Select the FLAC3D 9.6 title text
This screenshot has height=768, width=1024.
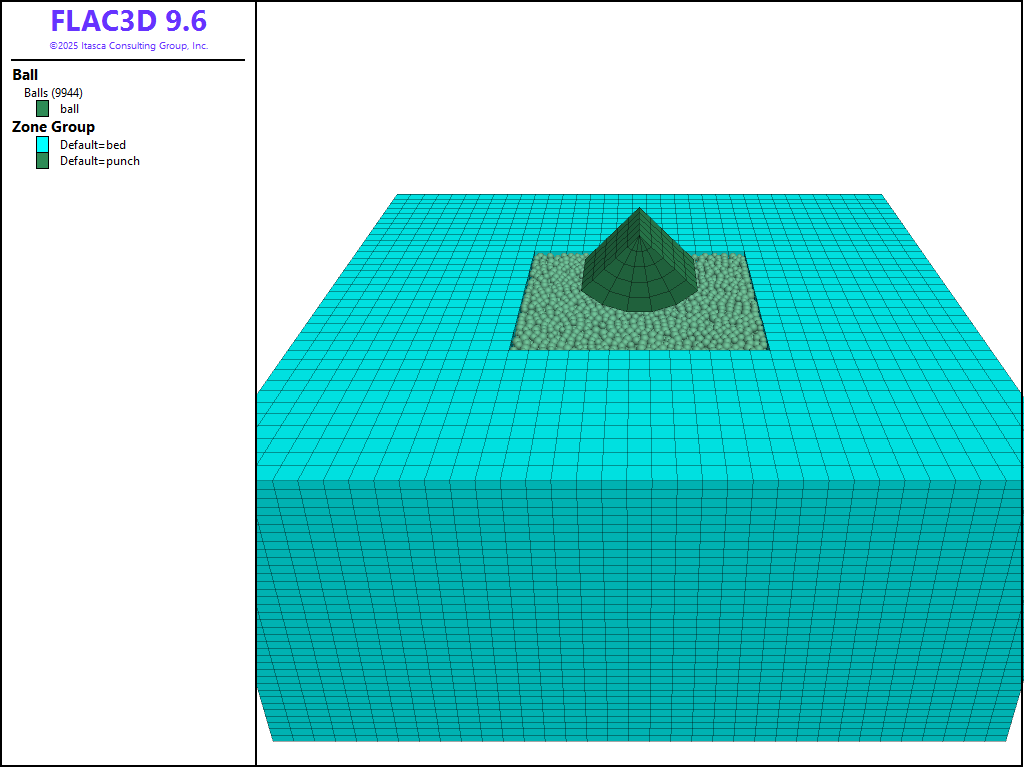128,22
